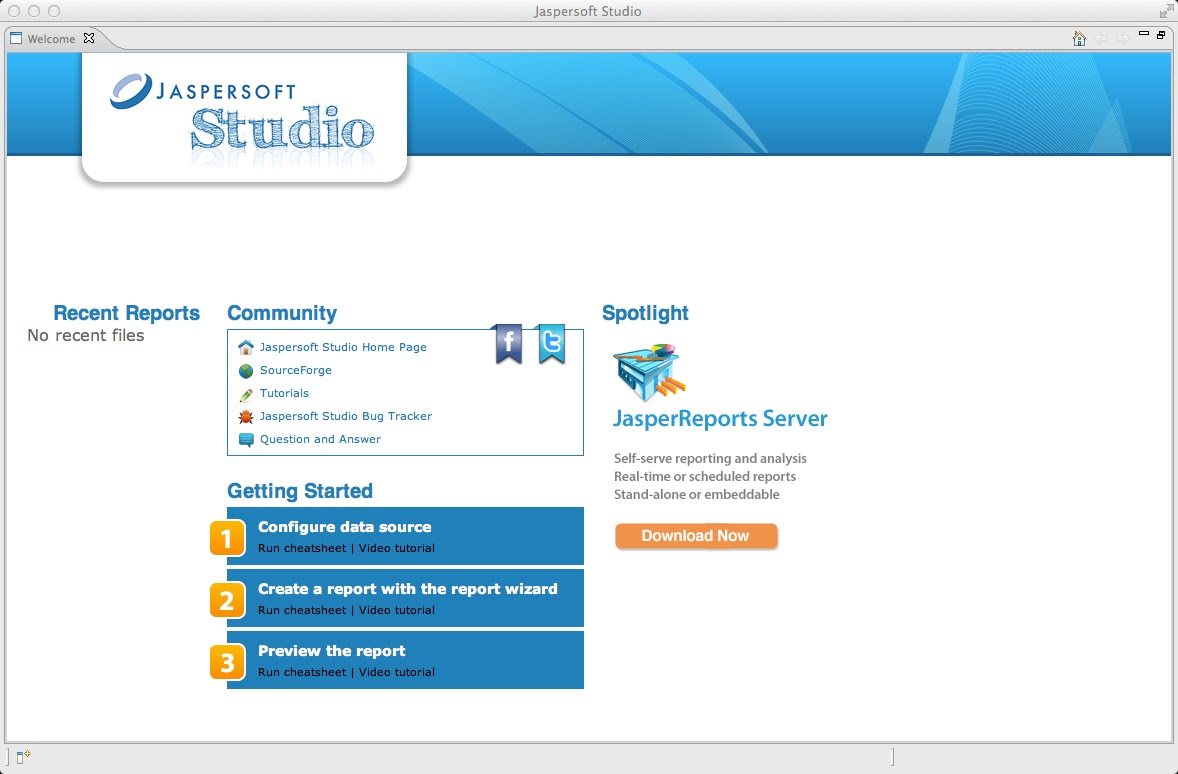This screenshot has width=1178, height=774.
Task: Click "Real-time or scheduled reports" text
Action: tap(705, 476)
